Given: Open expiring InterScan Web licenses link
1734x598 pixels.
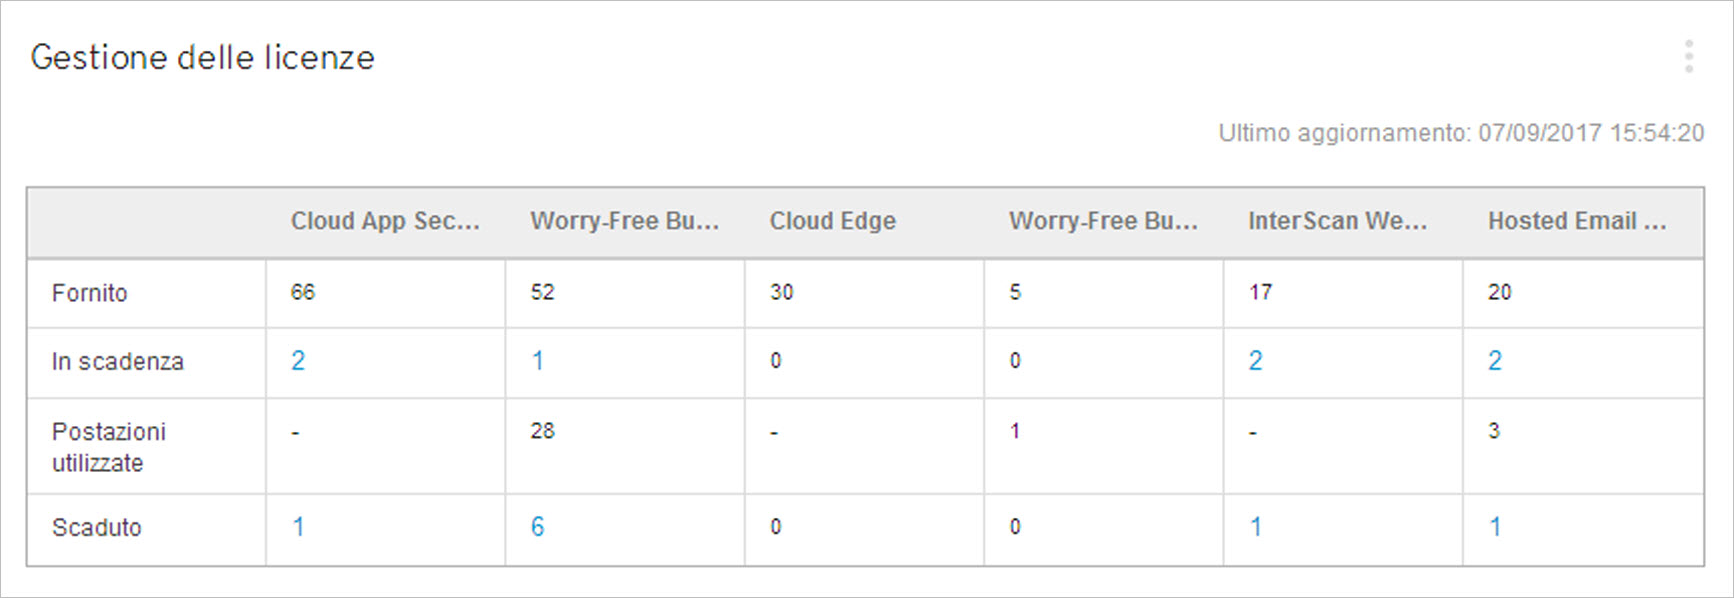Looking at the screenshot, I should coord(1255,361).
